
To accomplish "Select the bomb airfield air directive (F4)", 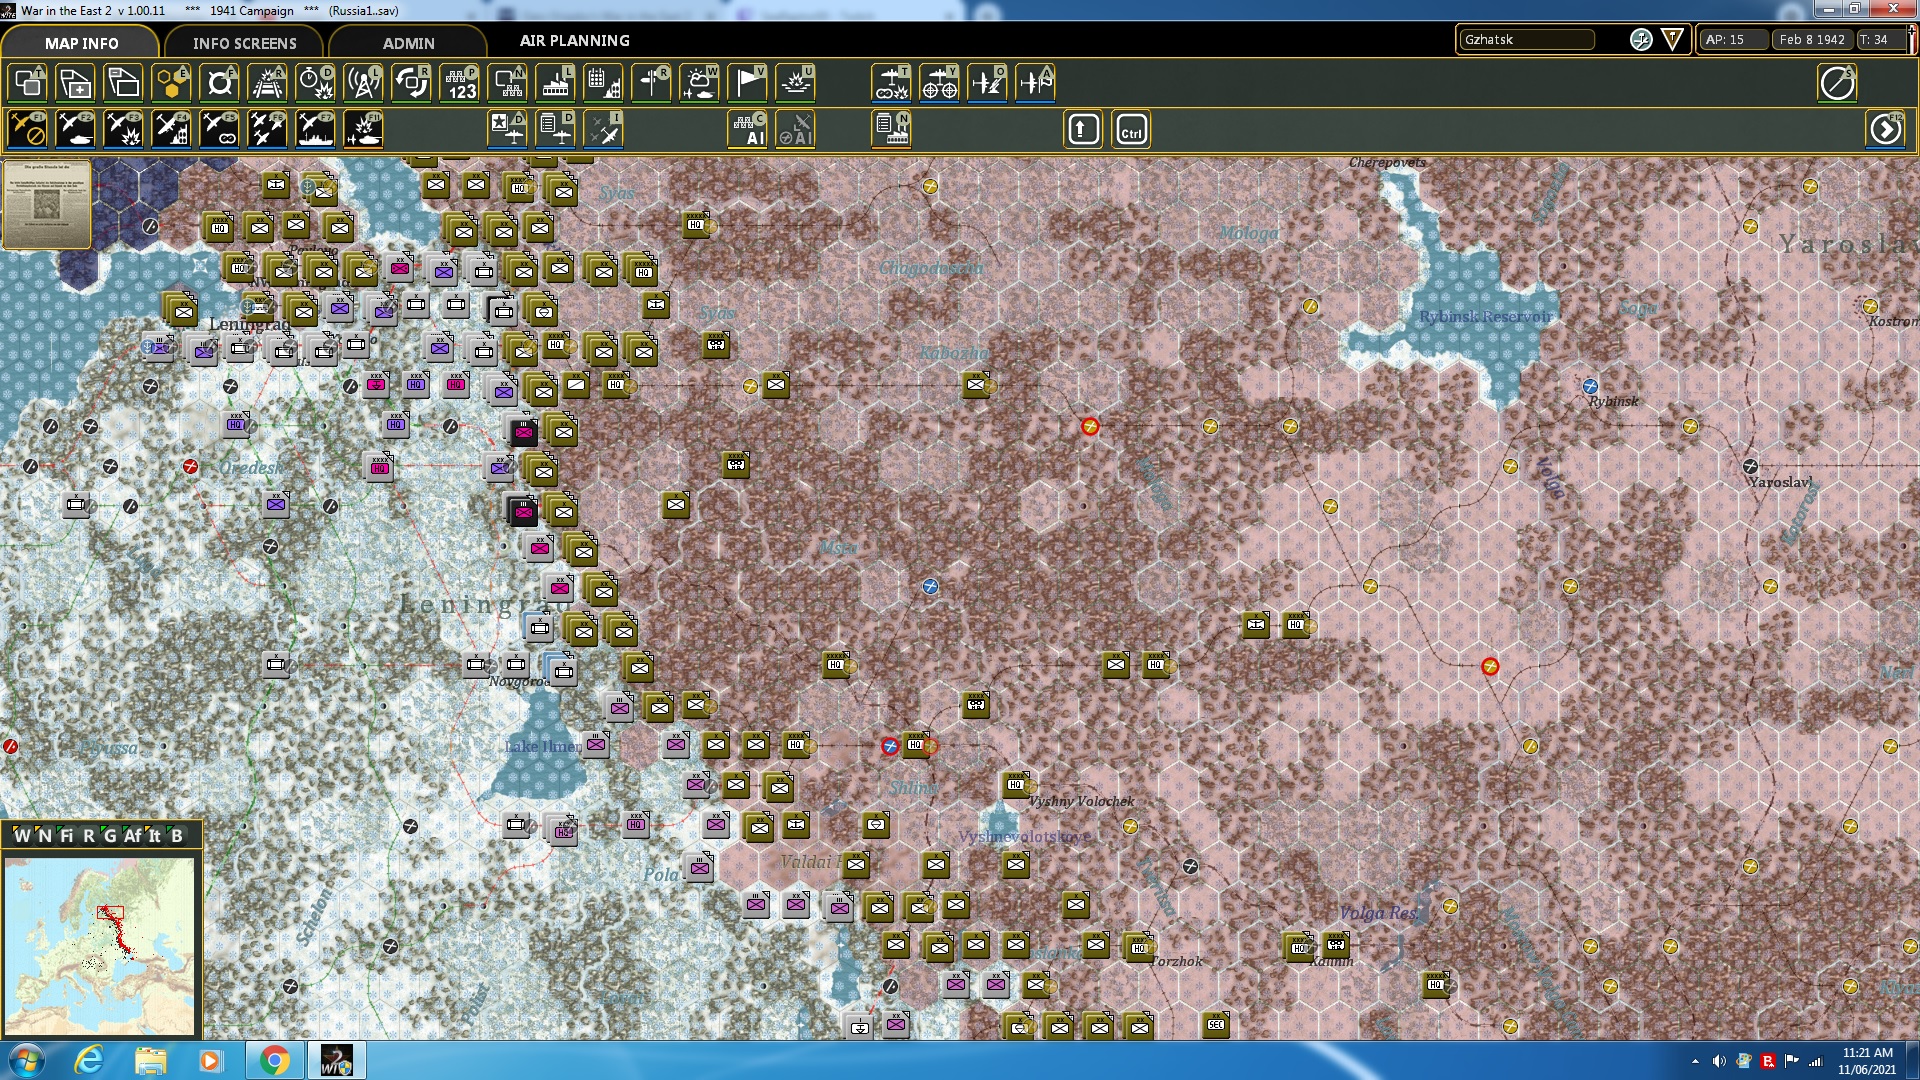I will point(170,128).
